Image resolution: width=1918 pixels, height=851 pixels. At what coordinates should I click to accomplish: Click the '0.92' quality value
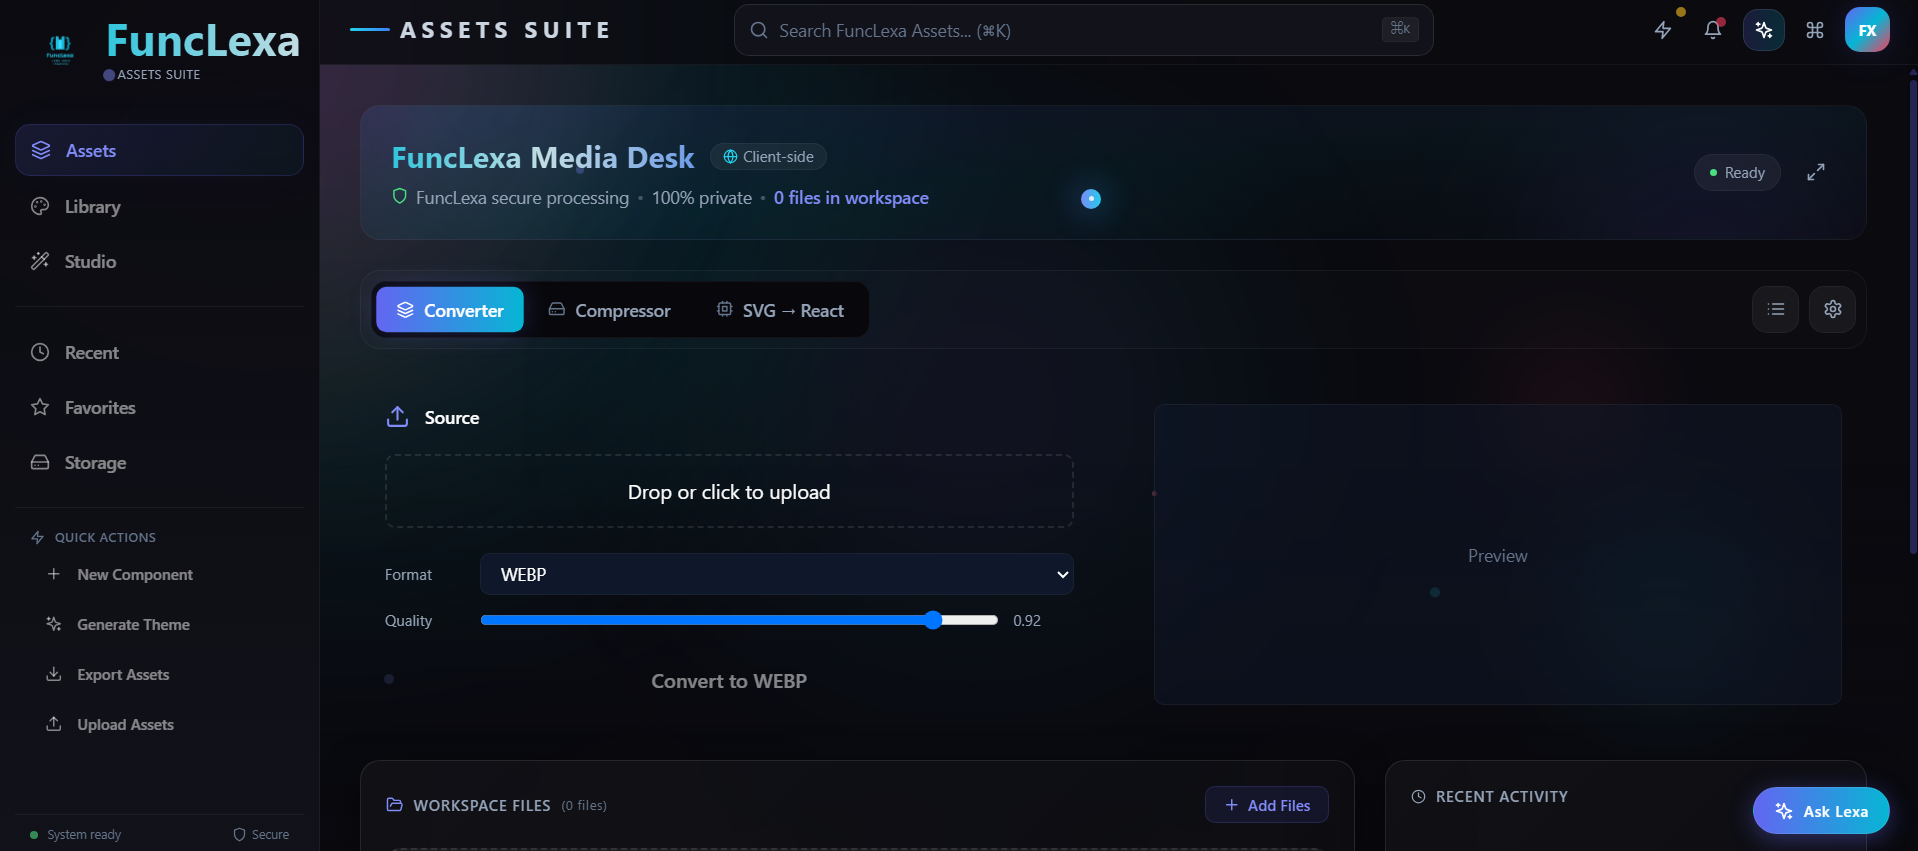tap(1027, 620)
